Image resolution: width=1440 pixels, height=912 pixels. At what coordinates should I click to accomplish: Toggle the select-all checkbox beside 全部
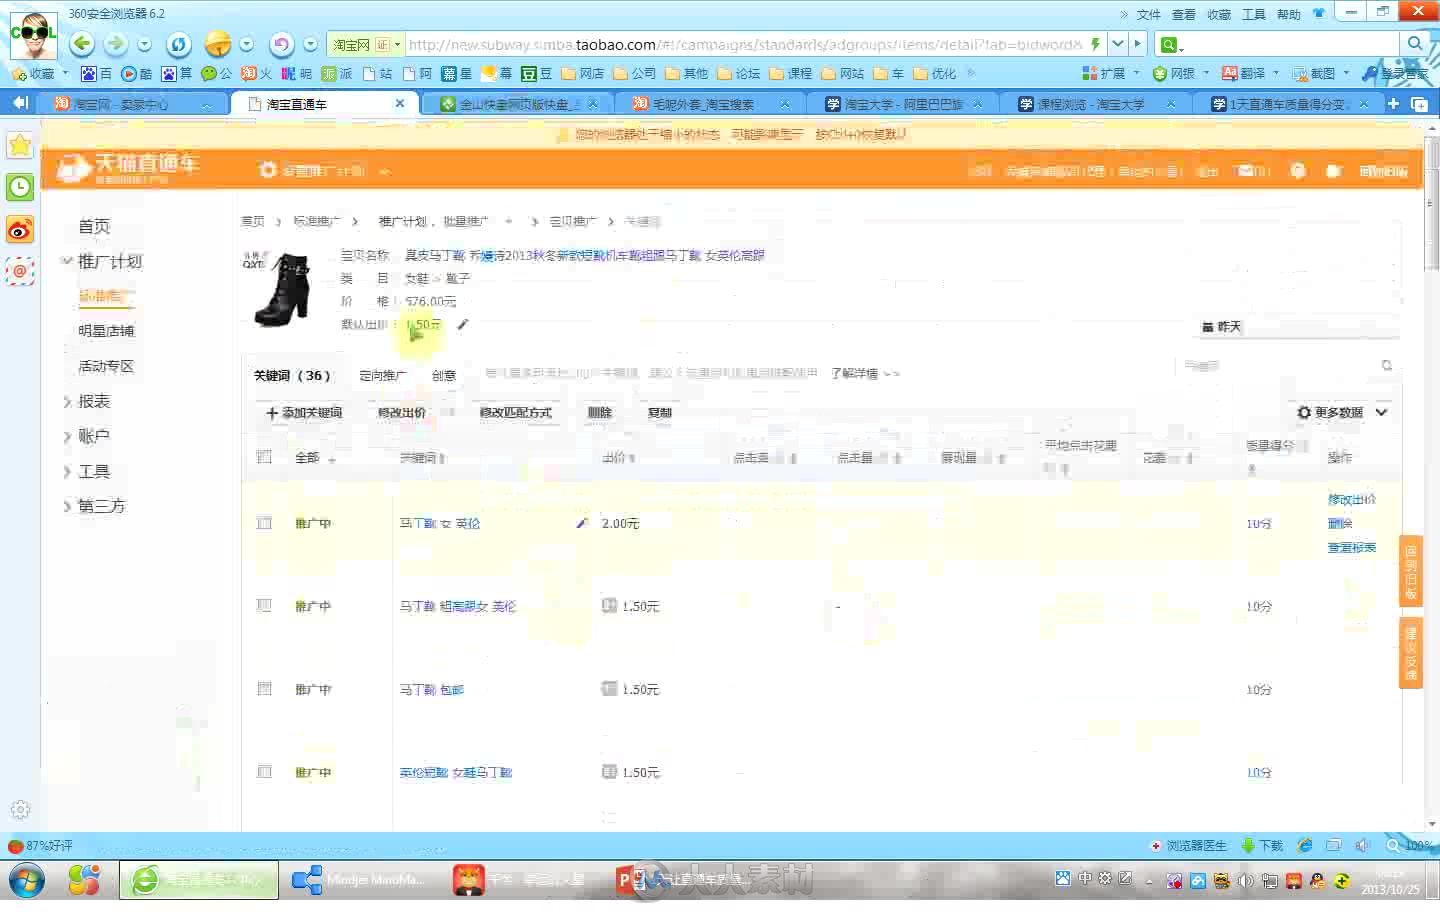click(x=264, y=457)
